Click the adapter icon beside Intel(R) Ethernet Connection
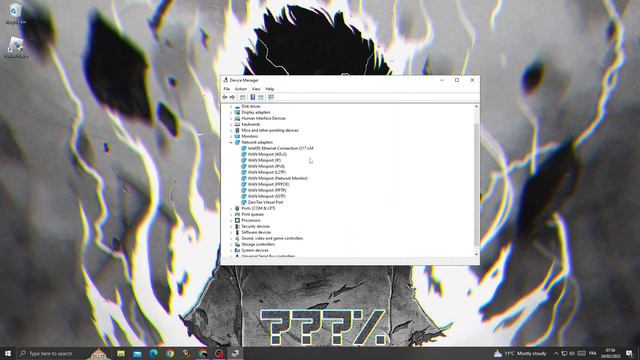 [244, 149]
